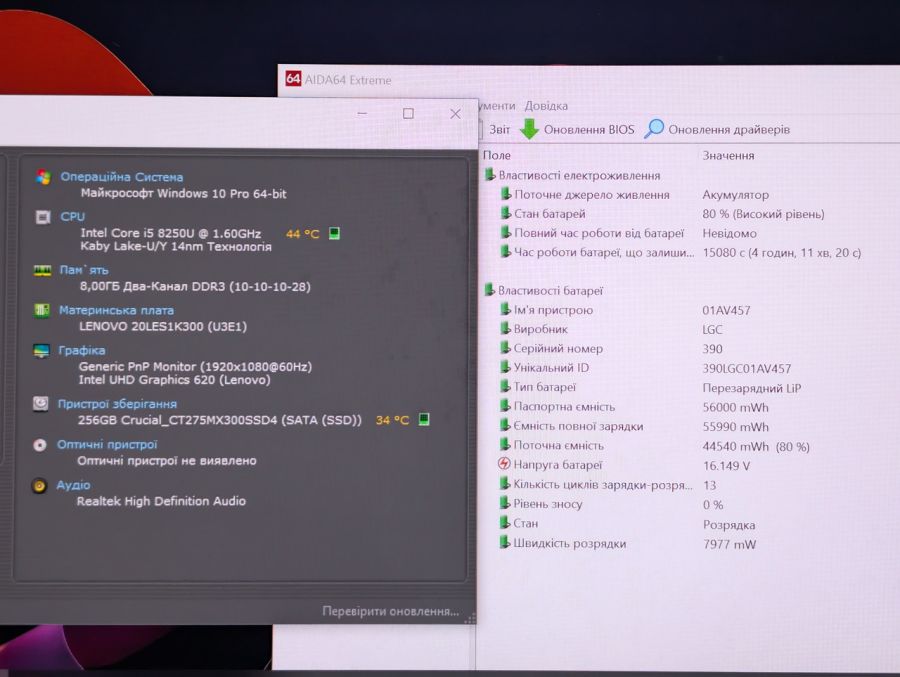
Task: Select value 80 % (Високий рівень)
Action: pyautogui.click(x=763, y=214)
